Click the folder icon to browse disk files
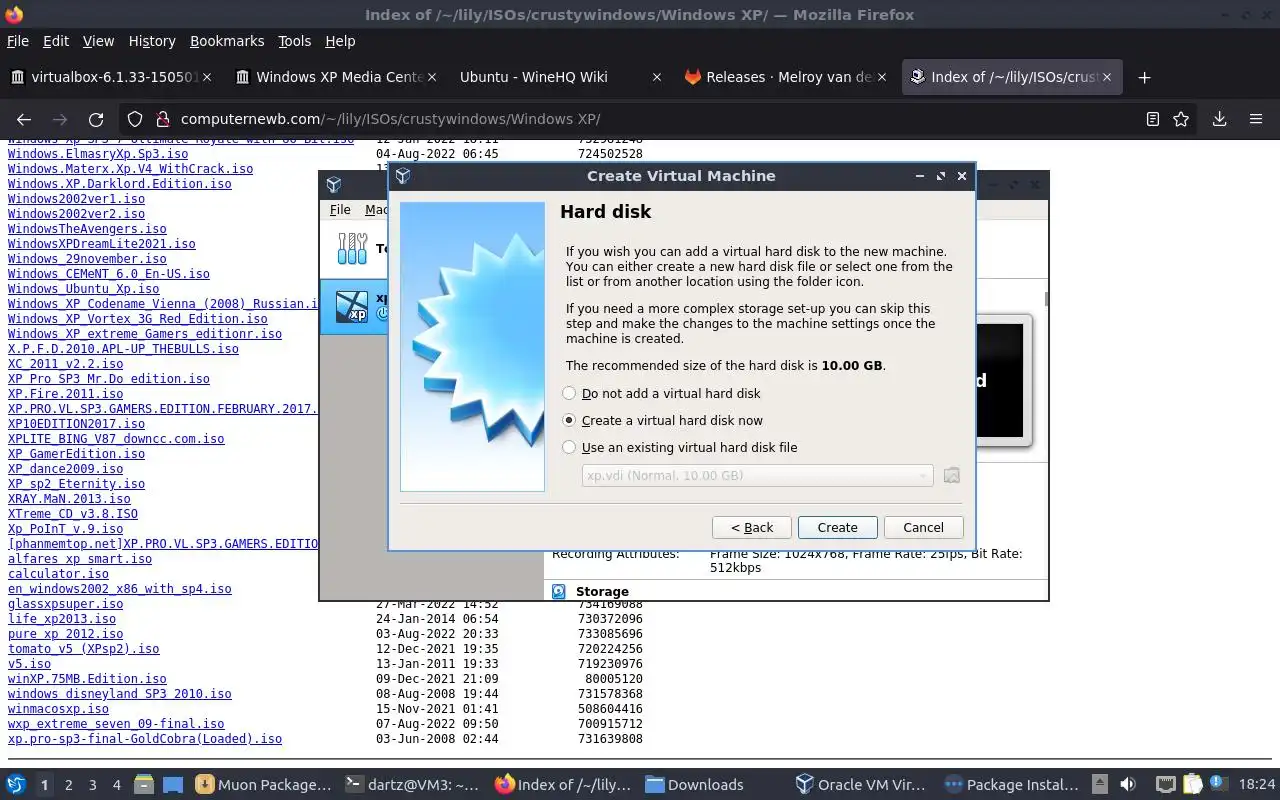The width and height of the screenshot is (1280, 800). click(951, 476)
